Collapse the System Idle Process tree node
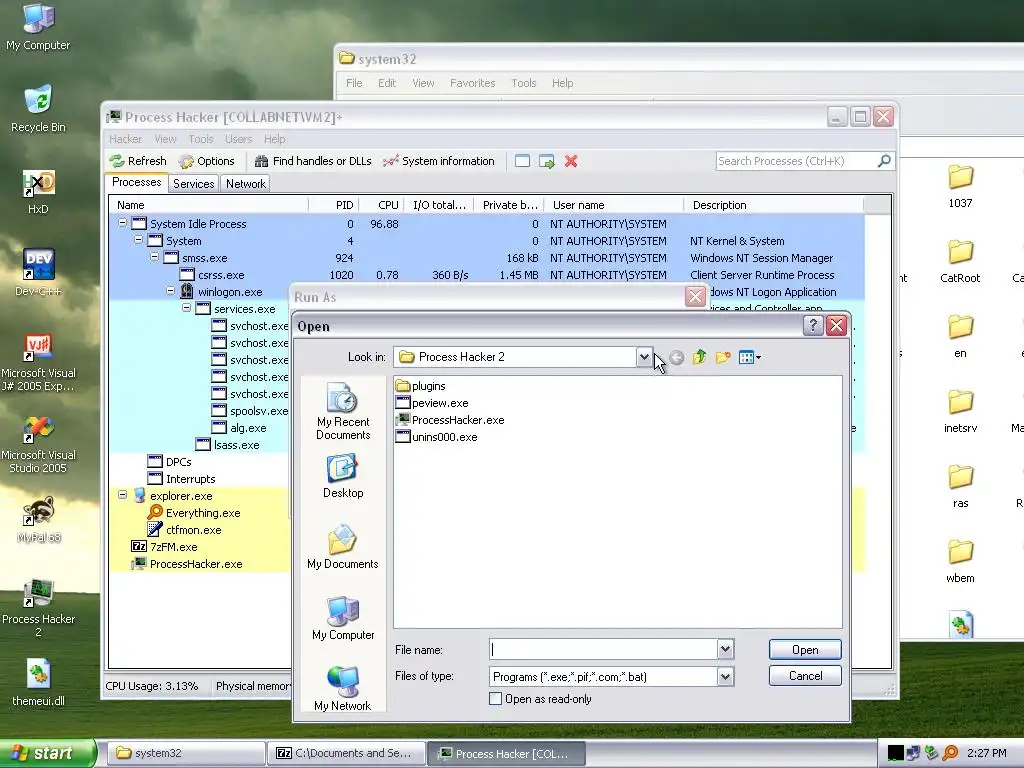This screenshot has width=1024, height=768. tap(122, 223)
